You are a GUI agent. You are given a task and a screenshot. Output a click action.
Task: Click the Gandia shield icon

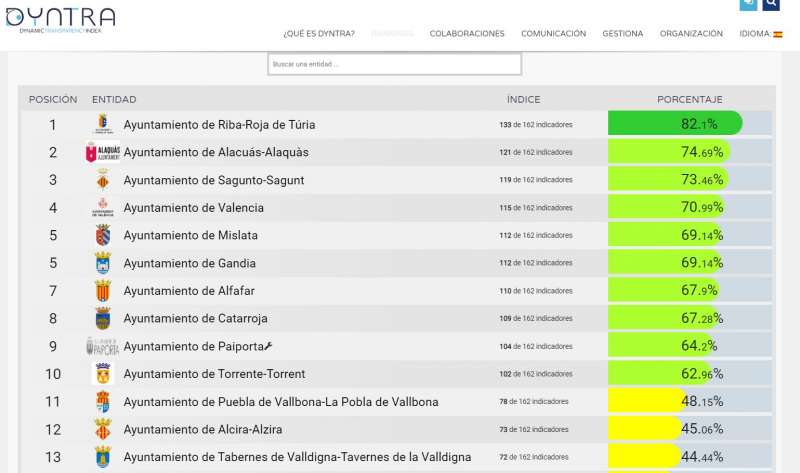pyautogui.click(x=103, y=263)
